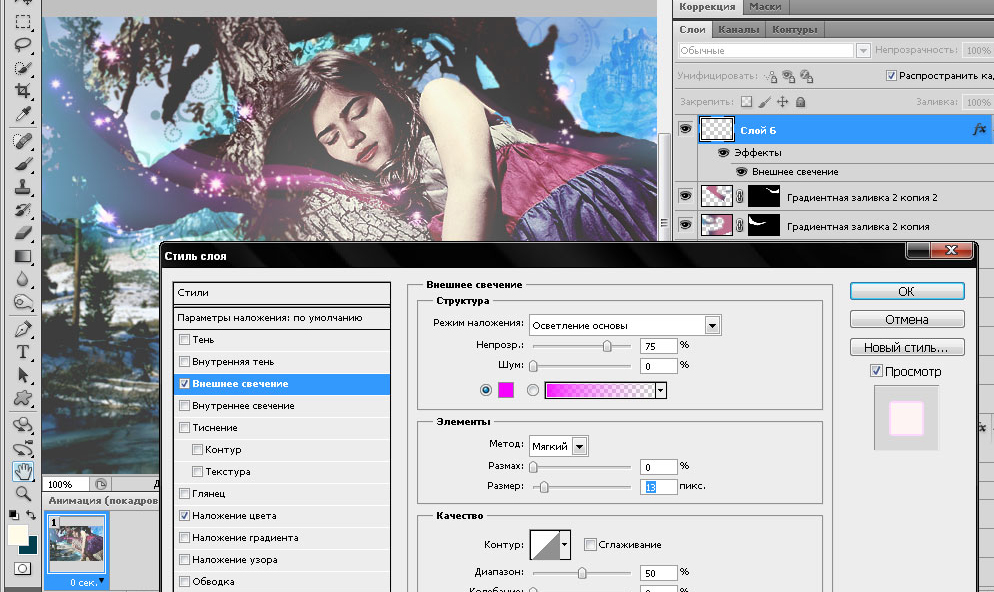Select the Lasso tool

(x=23, y=44)
